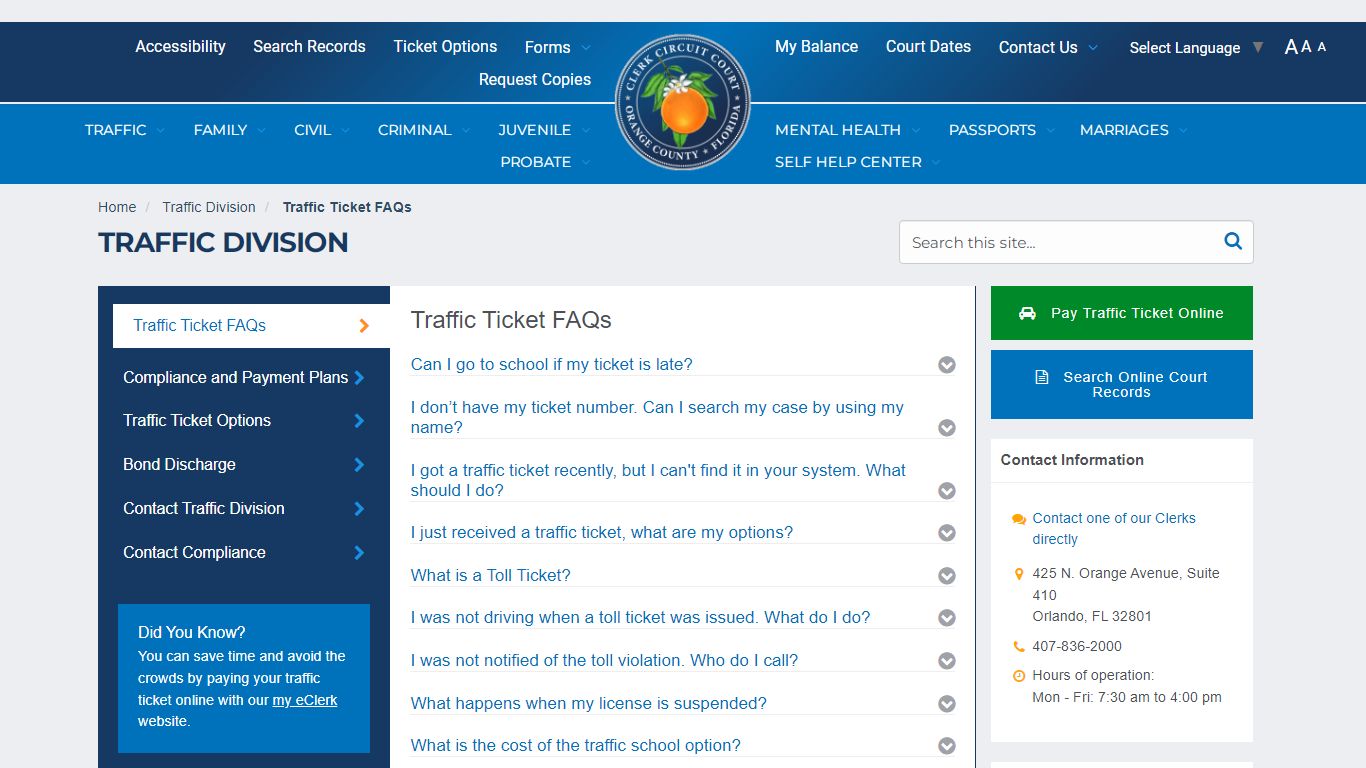Expand 'what are my options' FAQ chevron
The height and width of the screenshot is (768, 1366).
947,533
